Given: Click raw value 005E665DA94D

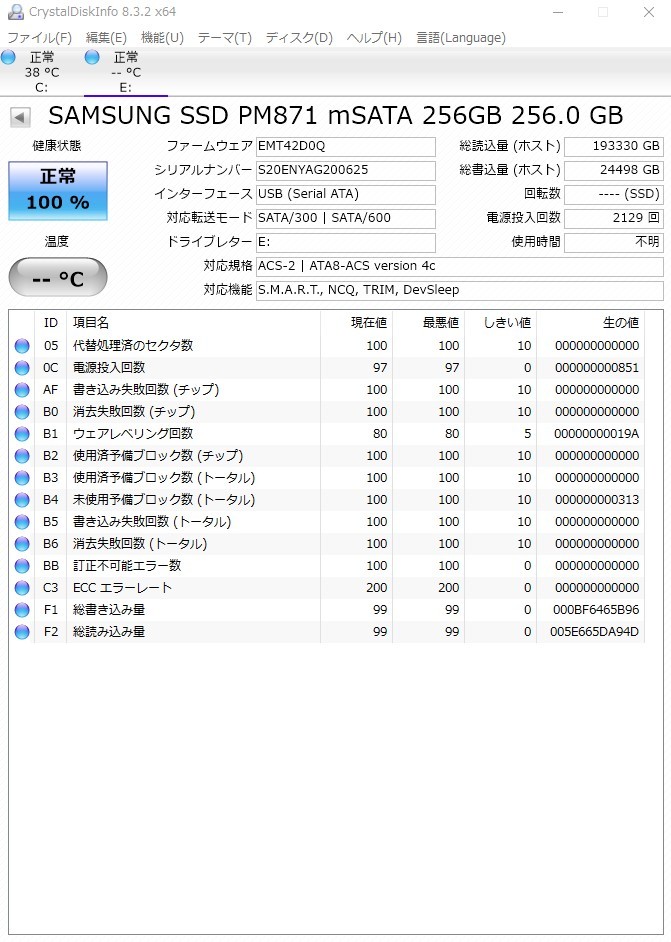Looking at the screenshot, I should coord(595,632).
